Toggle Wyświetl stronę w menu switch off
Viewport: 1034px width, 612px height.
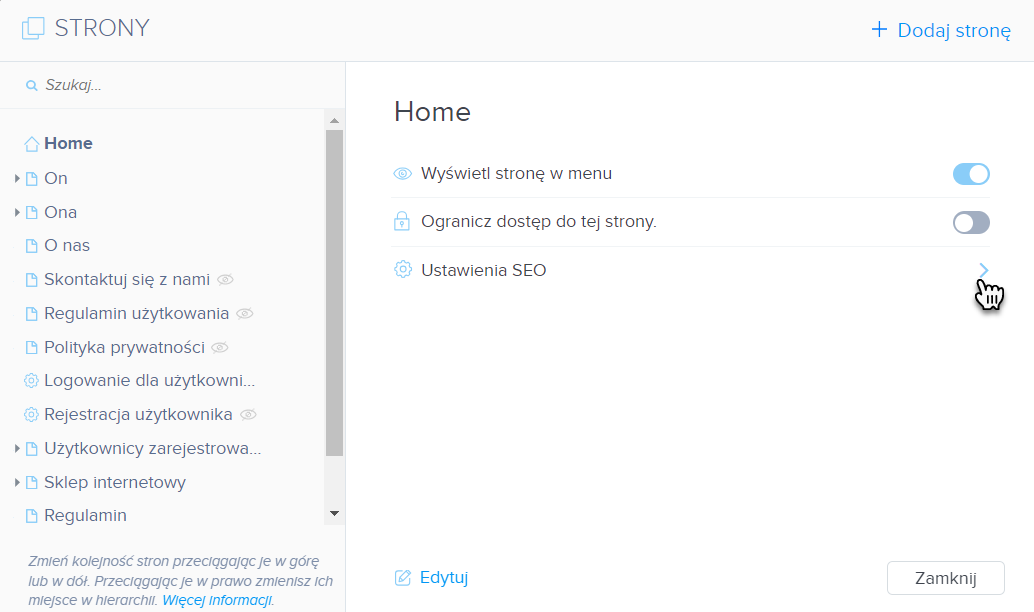(x=971, y=174)
